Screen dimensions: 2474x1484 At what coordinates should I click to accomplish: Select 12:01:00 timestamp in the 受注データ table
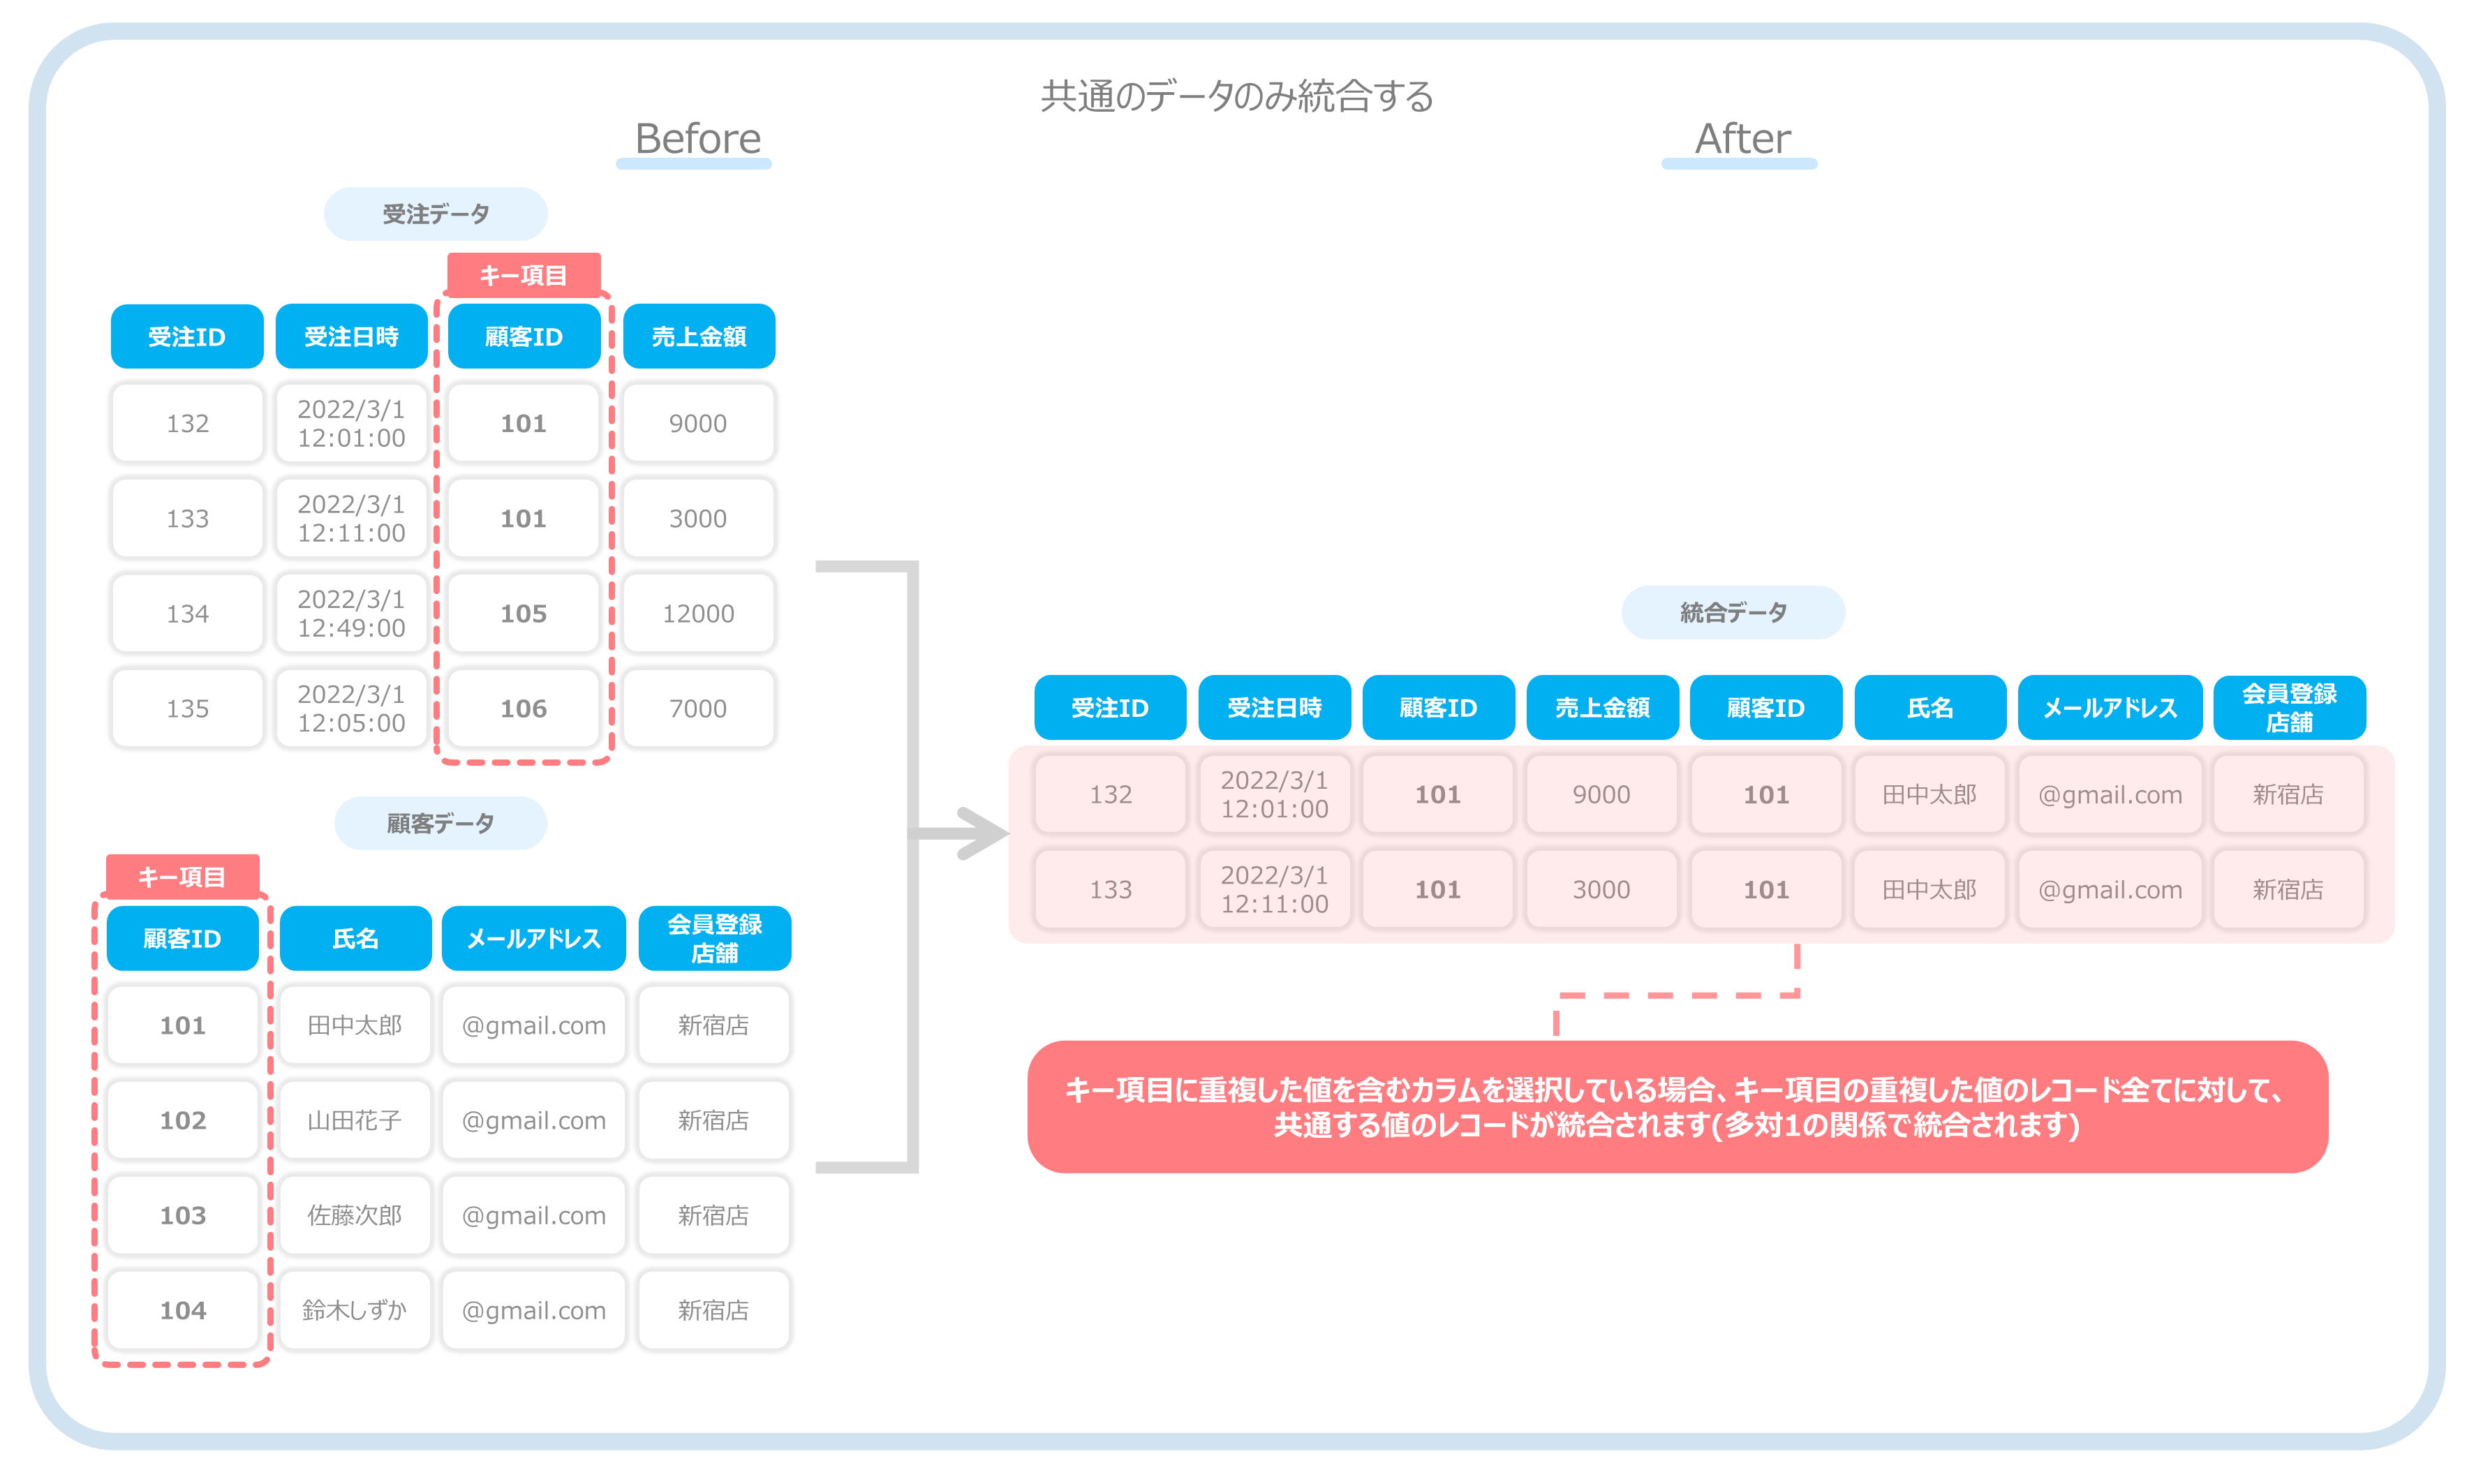coord(351,423)
